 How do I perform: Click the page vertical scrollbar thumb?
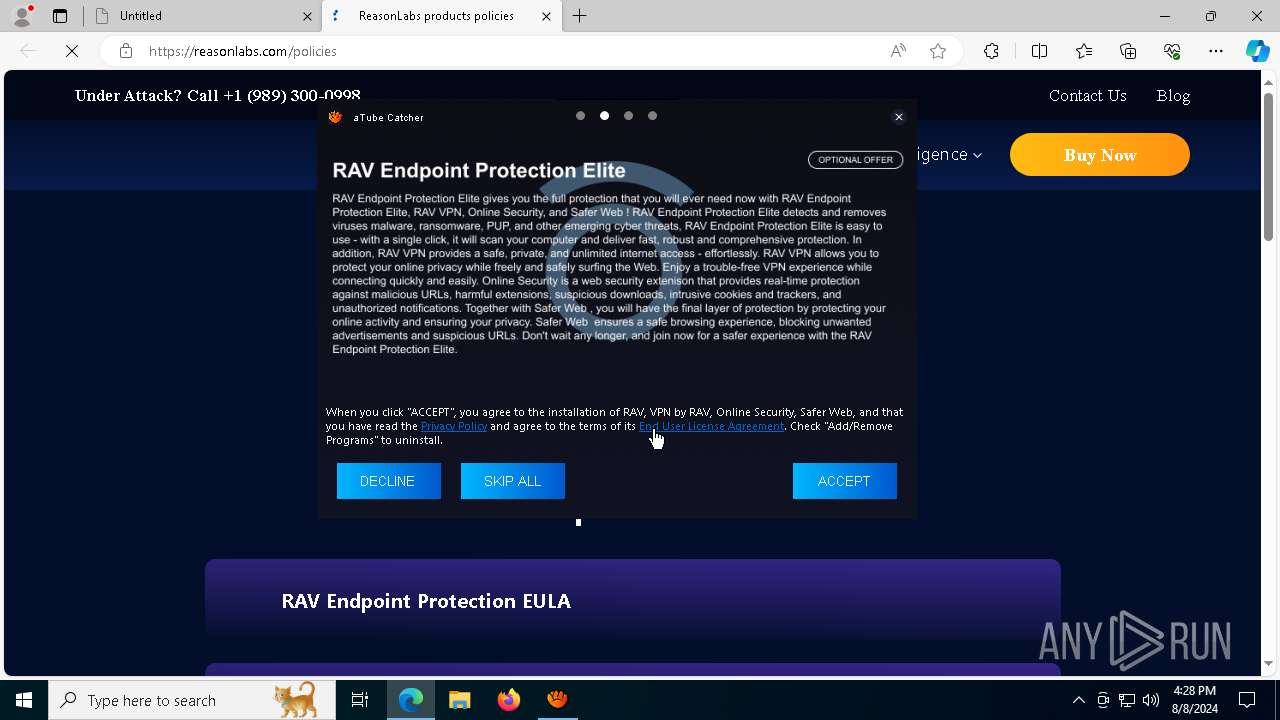1268,165
